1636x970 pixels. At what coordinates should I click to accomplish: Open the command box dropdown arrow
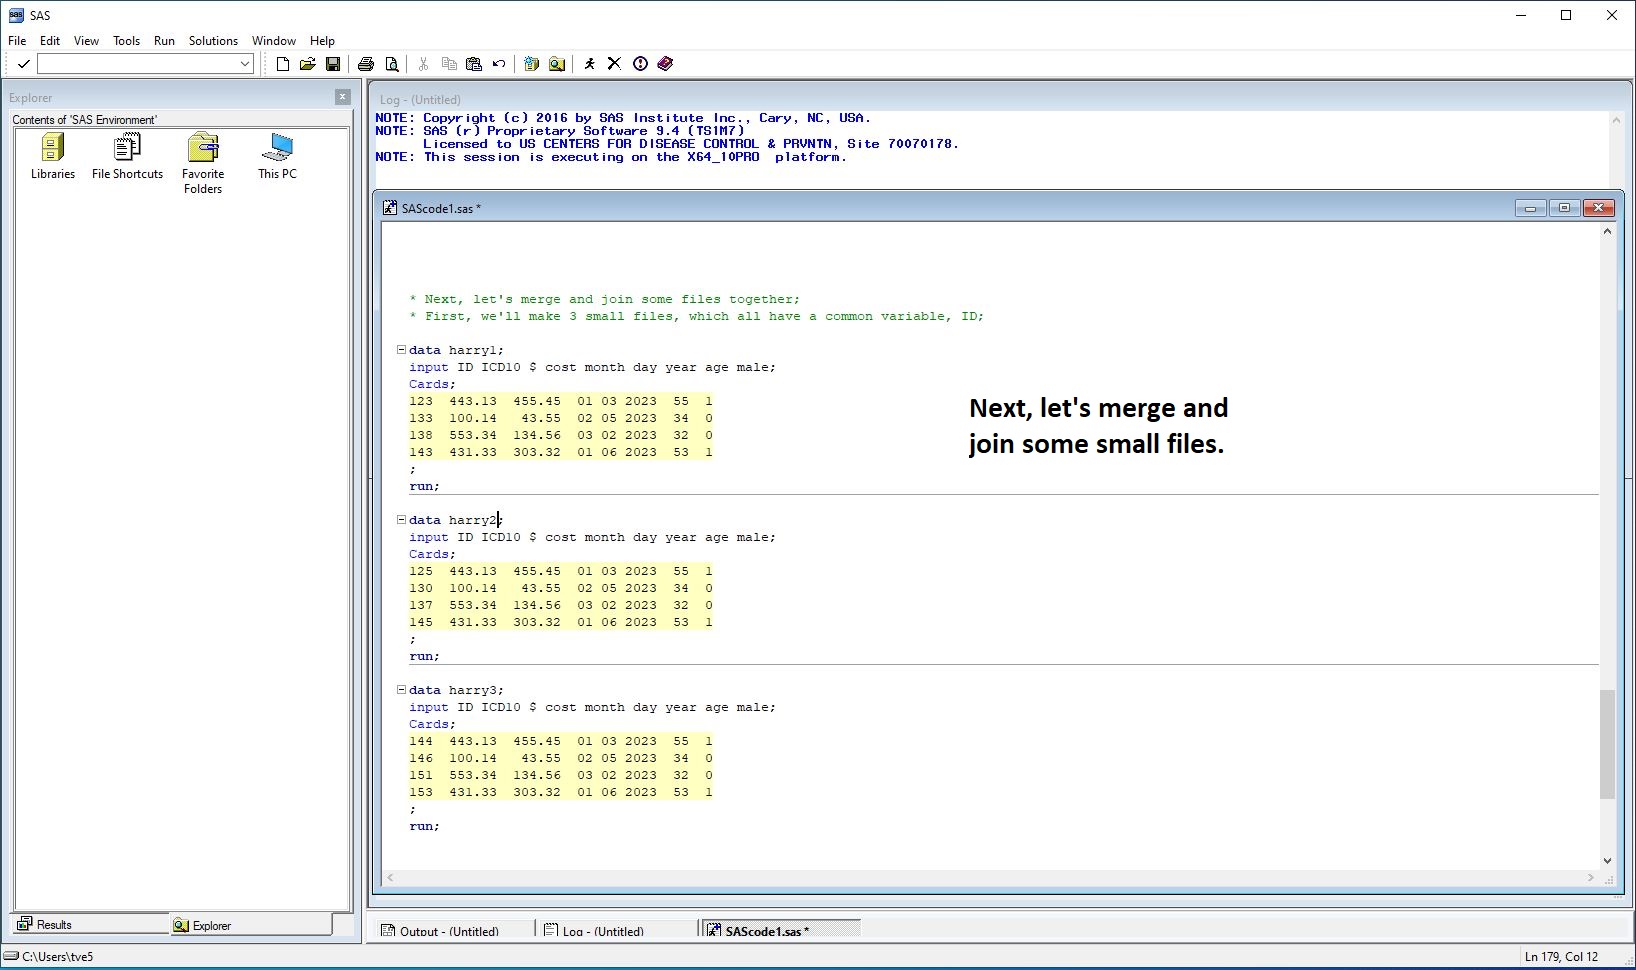coord(245,64)
